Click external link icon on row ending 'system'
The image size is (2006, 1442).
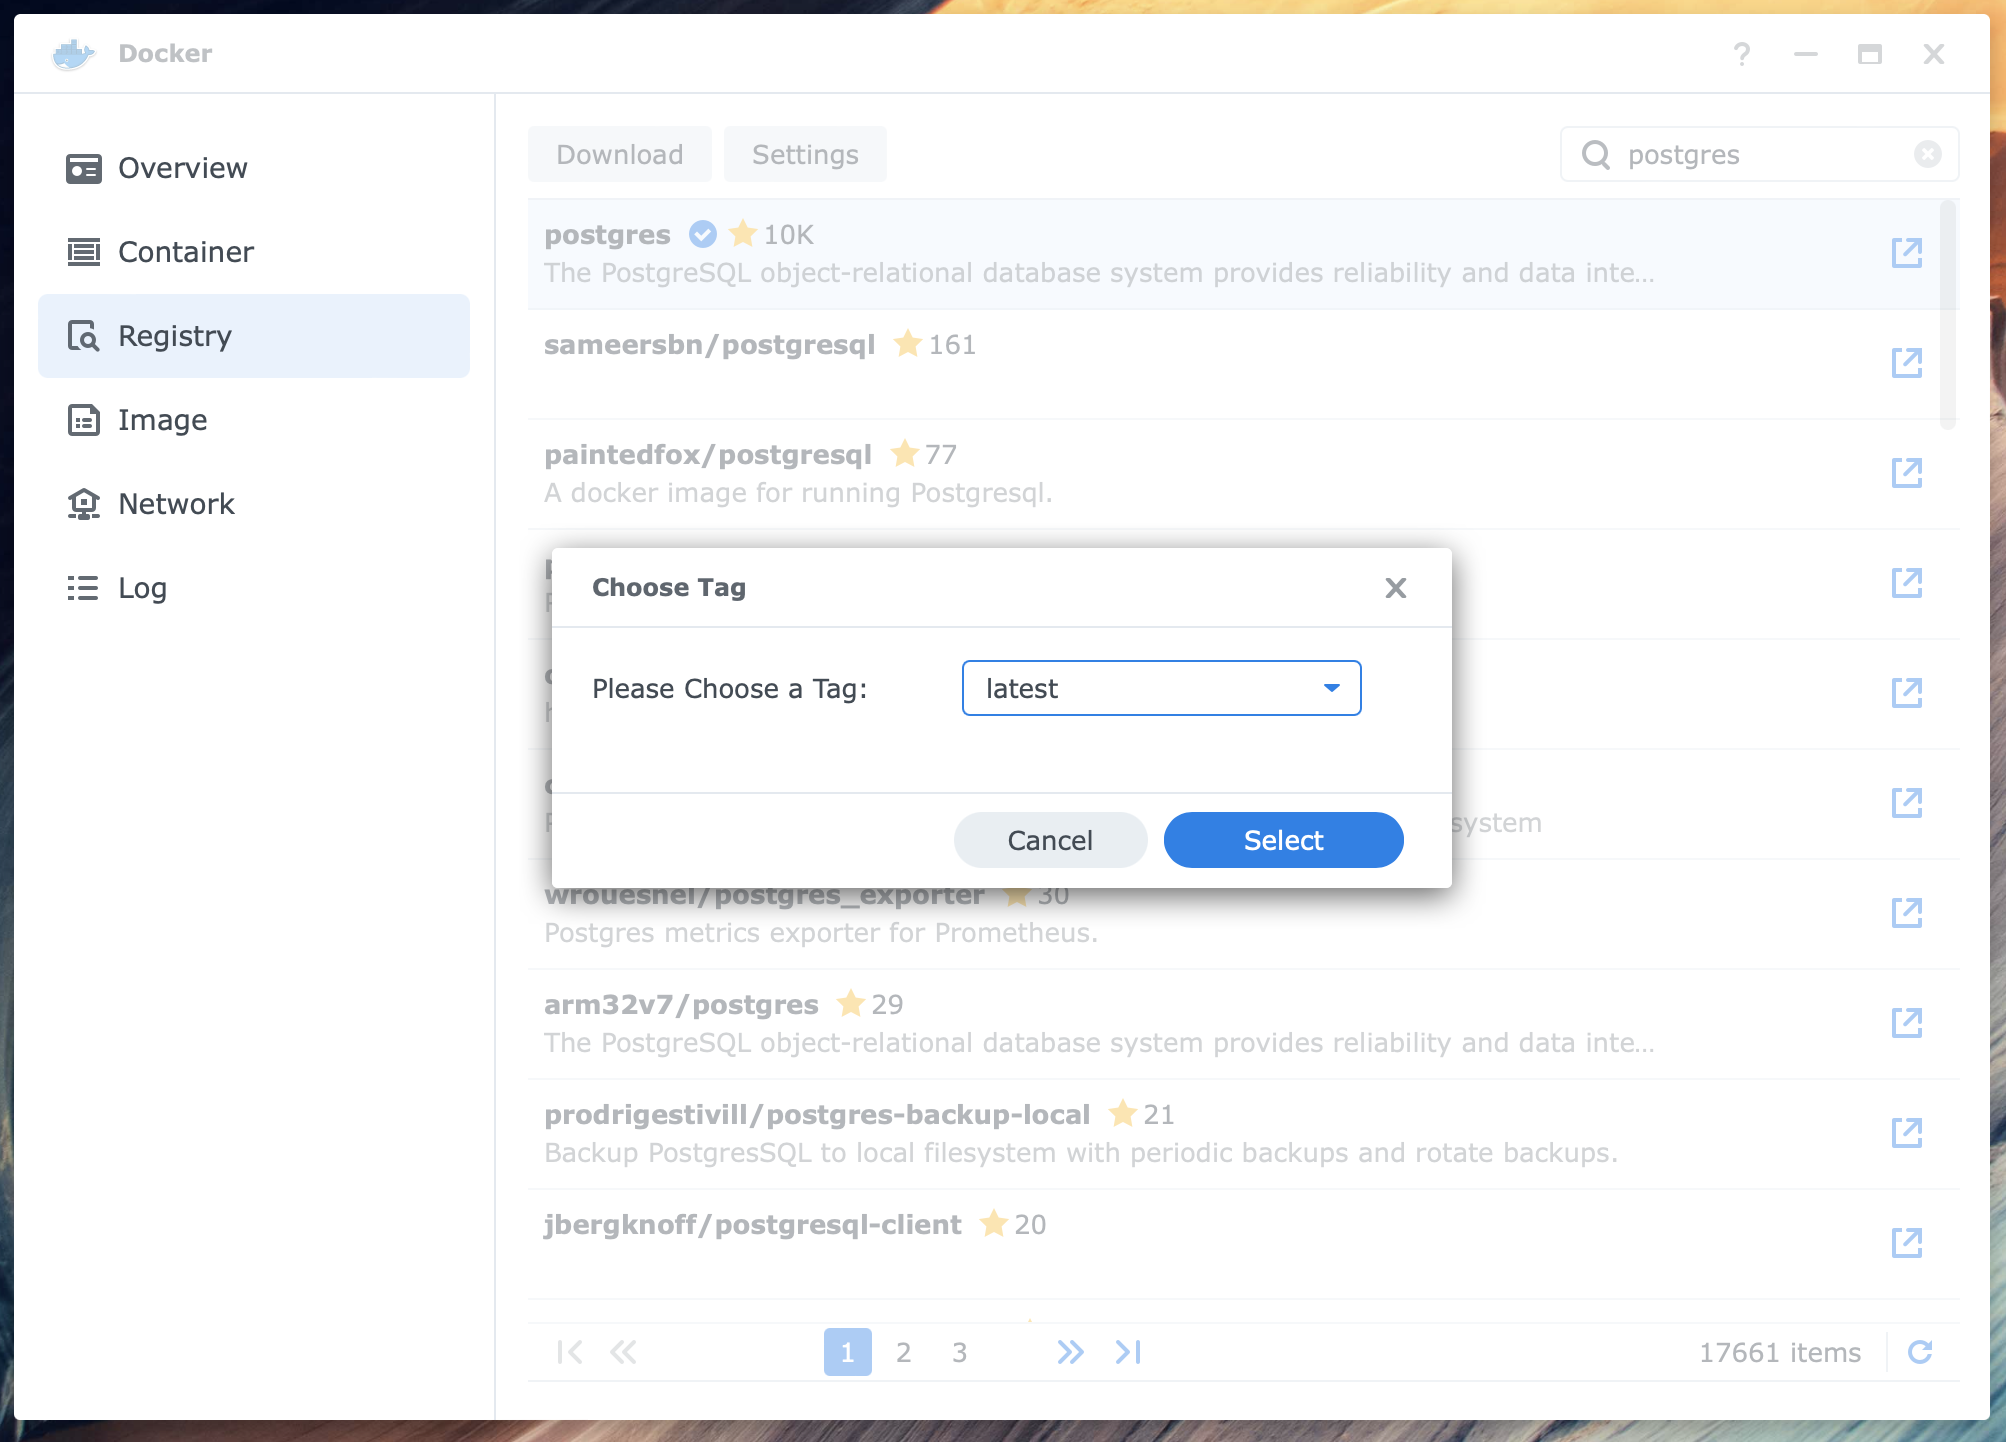pos(1907,802)
